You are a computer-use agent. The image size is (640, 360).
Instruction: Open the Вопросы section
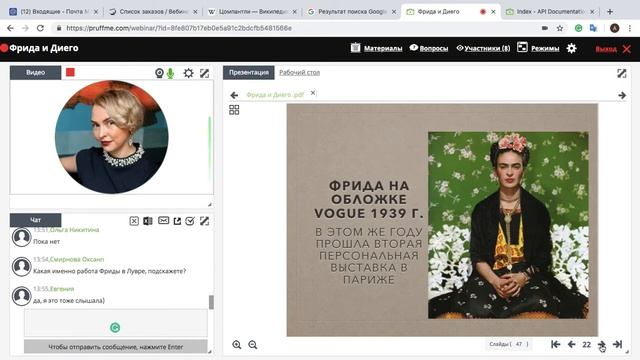point(429,48)
